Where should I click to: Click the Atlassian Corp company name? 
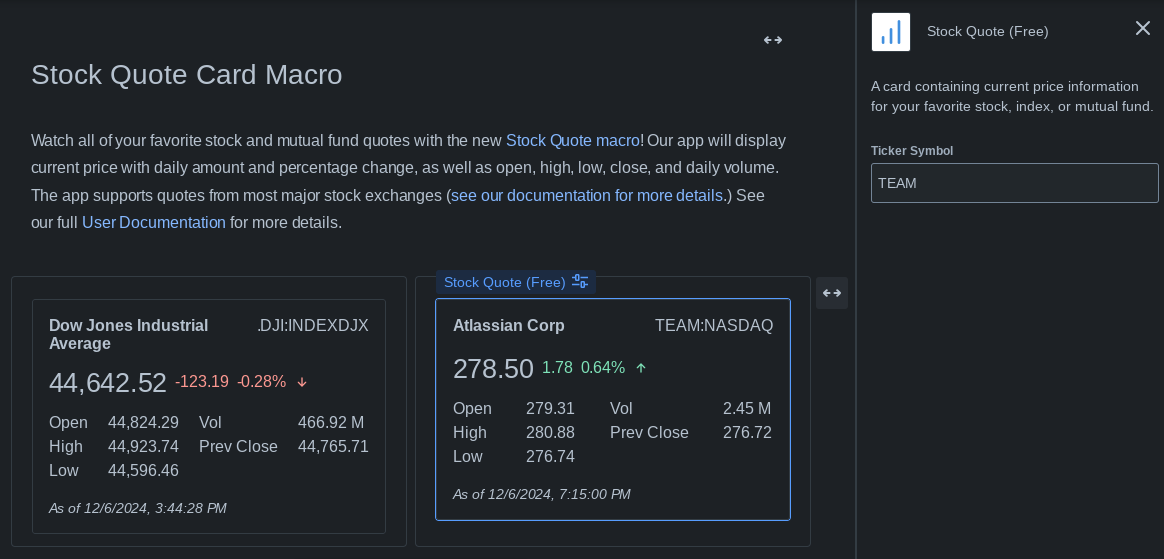(509, 325)
